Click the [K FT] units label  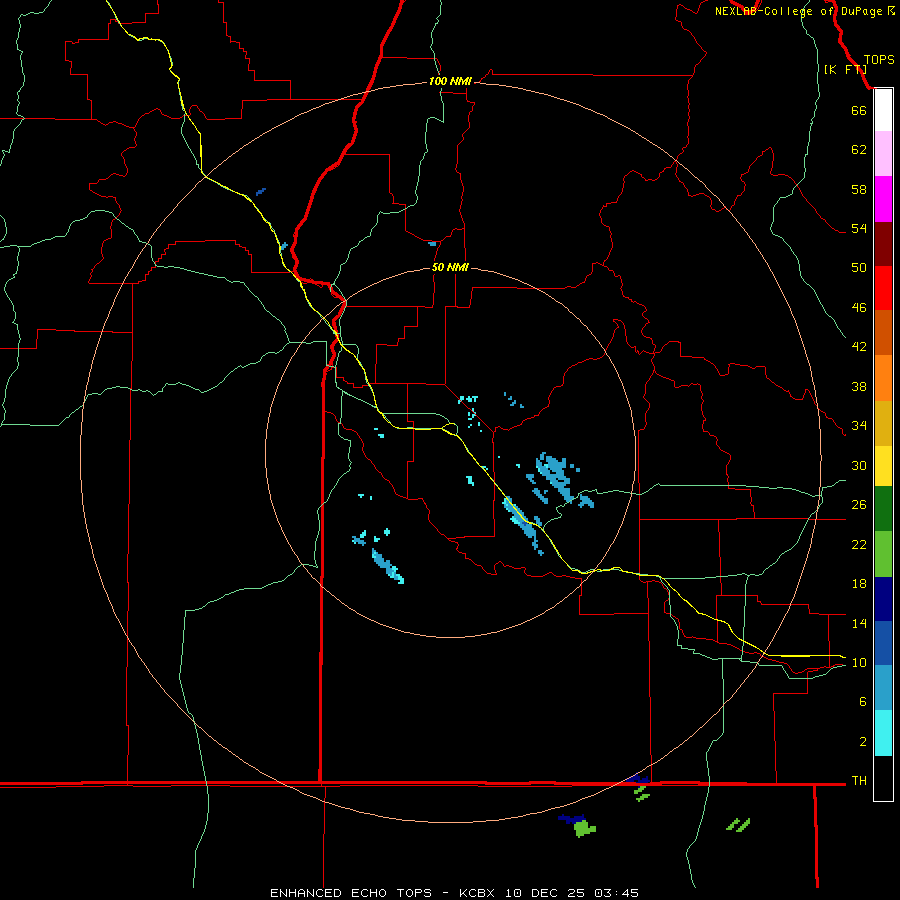point(845,69)
